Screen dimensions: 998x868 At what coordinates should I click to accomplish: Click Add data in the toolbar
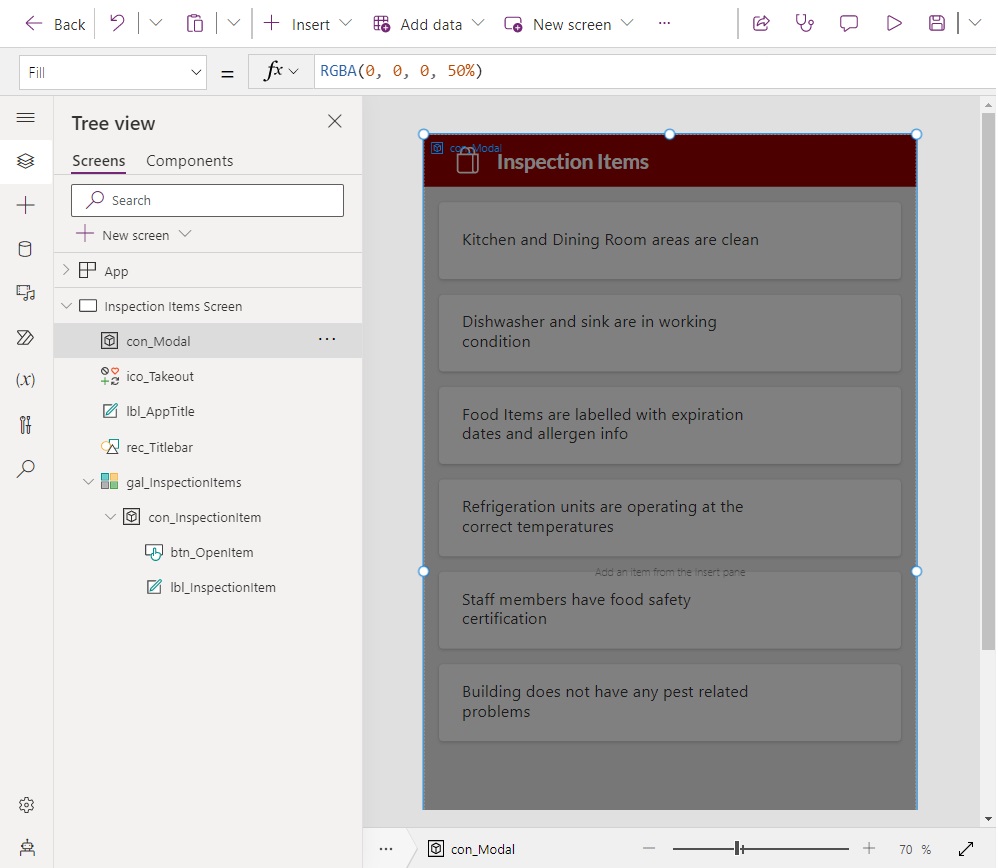[x=428, y=24]
